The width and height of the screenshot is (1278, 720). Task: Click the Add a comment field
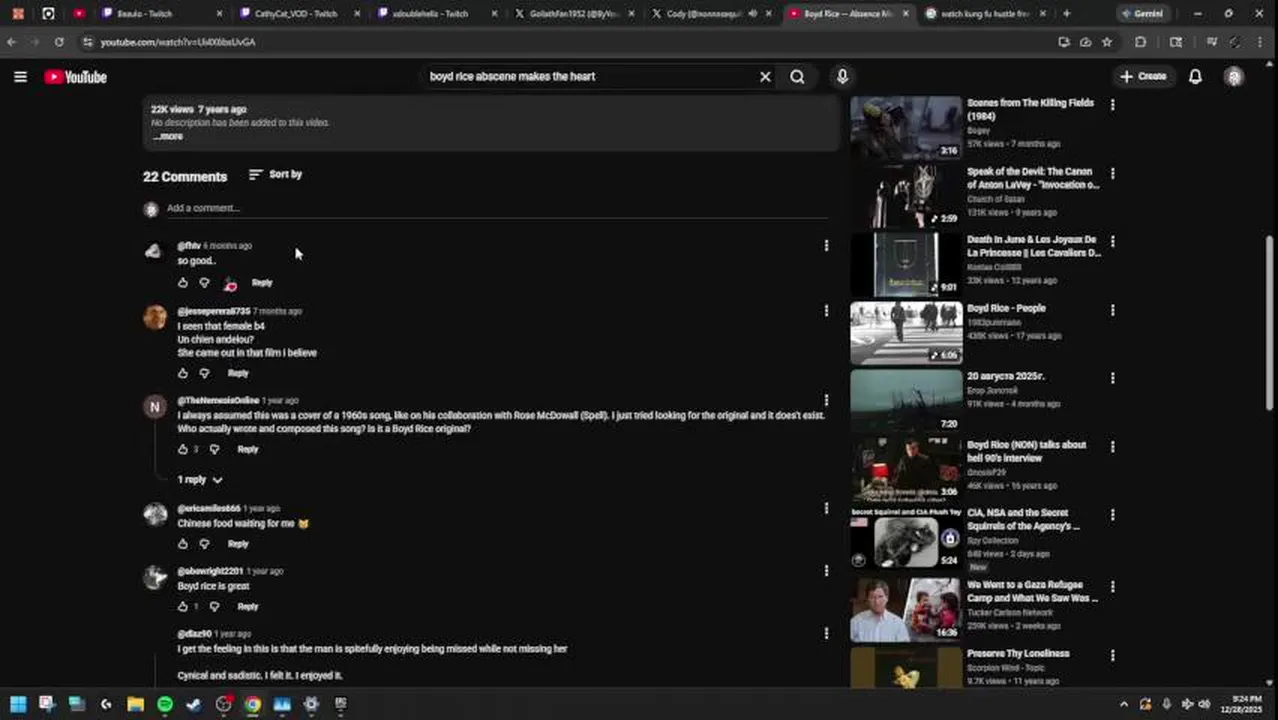pos(497,208)
